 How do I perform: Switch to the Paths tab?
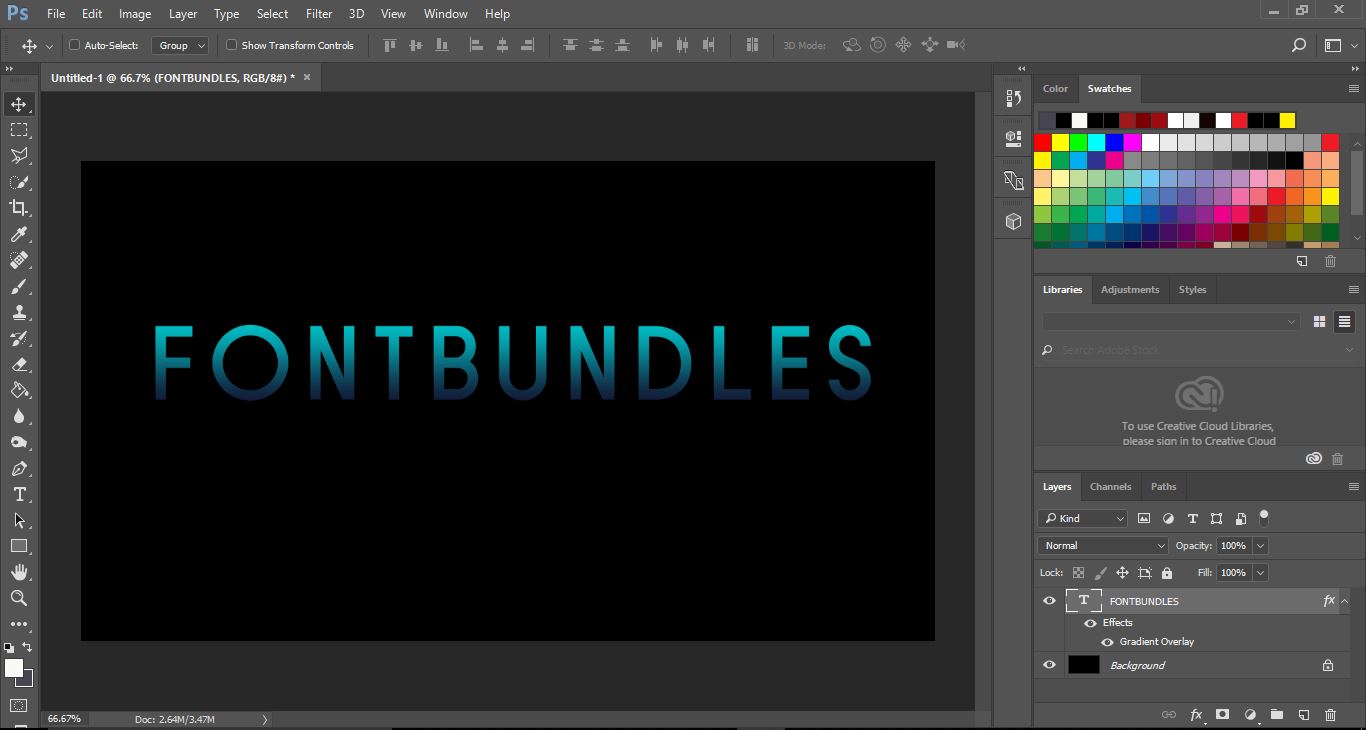pos(1163,487)
